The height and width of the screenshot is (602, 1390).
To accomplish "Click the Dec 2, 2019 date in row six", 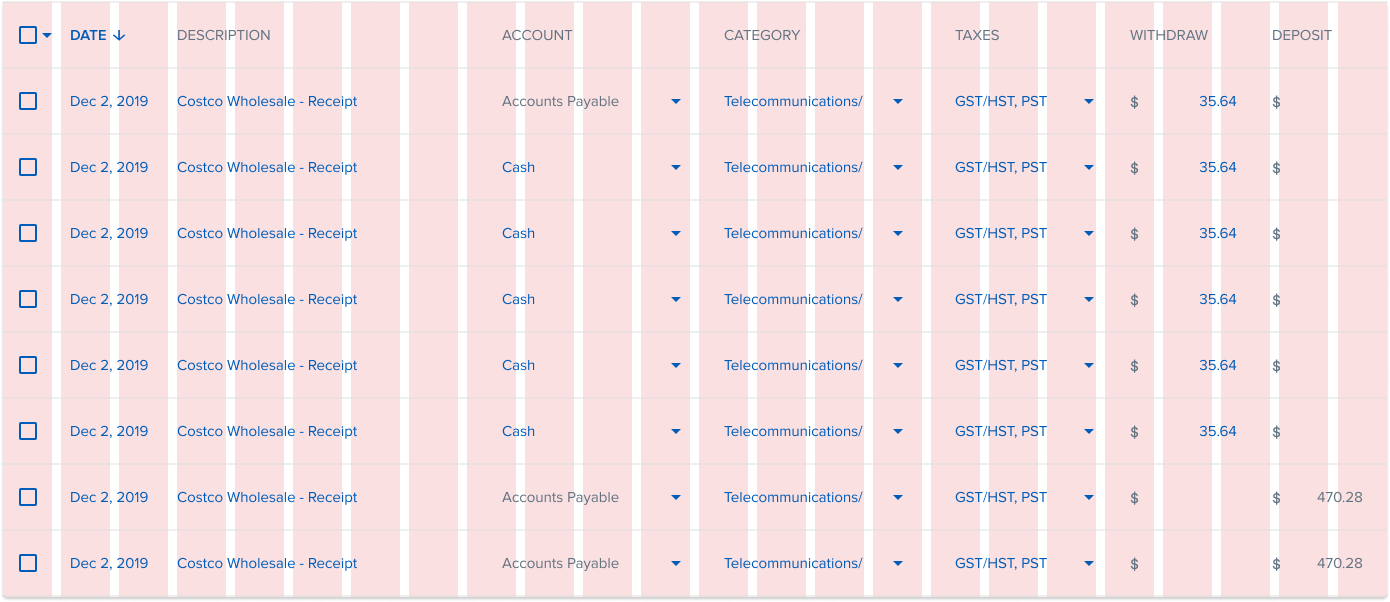I will coord(109,431).
